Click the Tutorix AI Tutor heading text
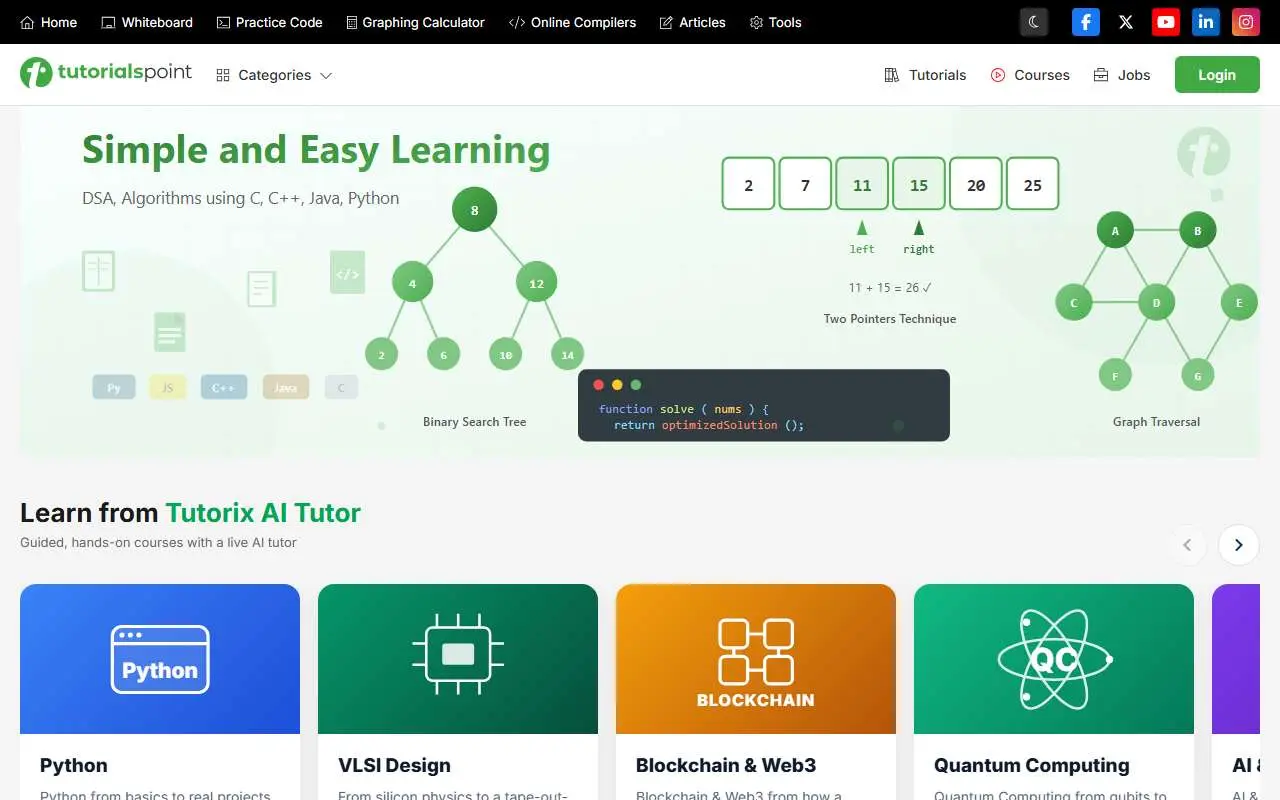This screenshot has width=1280, height=800. tap(263, 513)
